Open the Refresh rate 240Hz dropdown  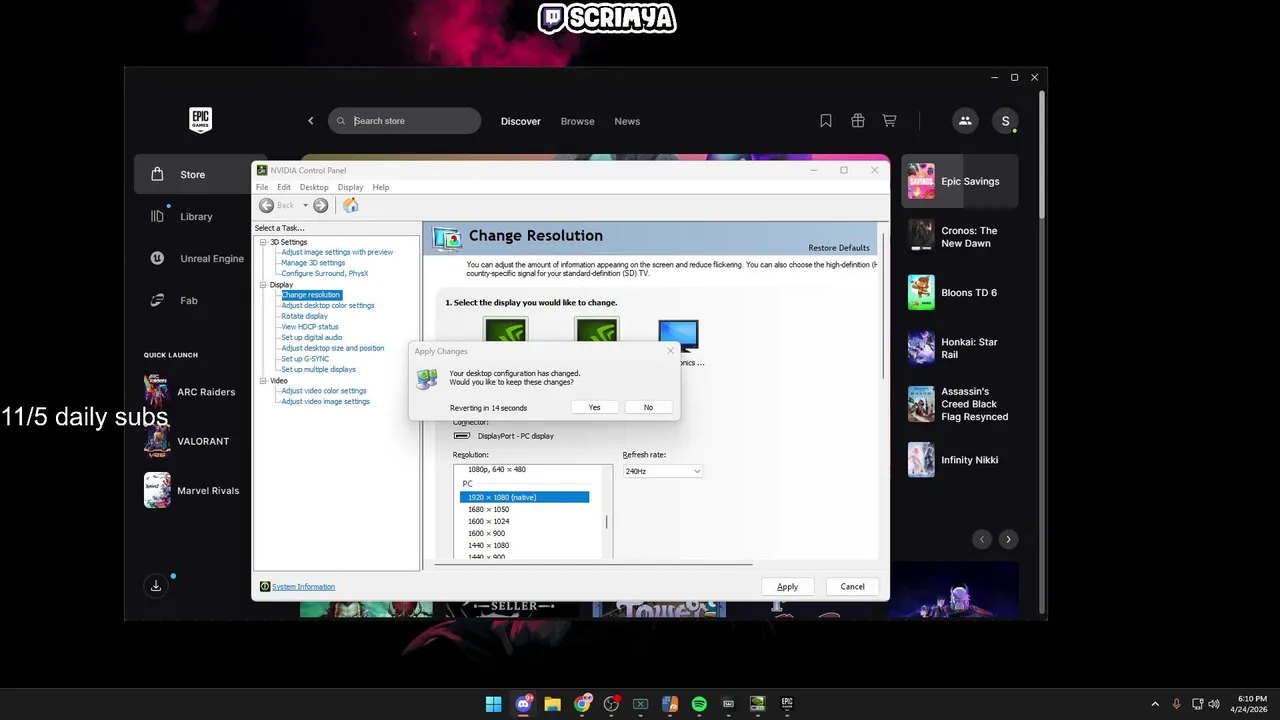pyautogui.click(x=663, y=471)
